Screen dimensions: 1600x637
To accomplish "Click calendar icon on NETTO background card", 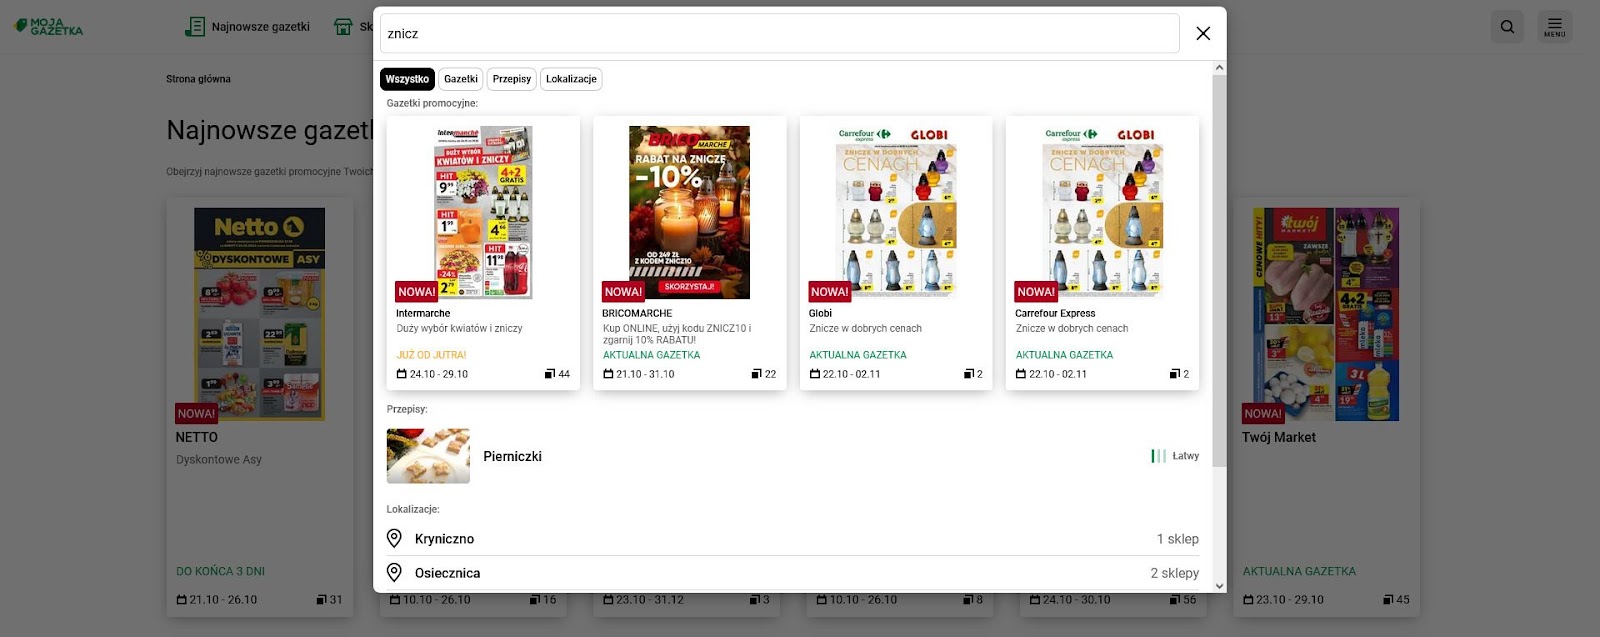I will [x=181, y=600].
